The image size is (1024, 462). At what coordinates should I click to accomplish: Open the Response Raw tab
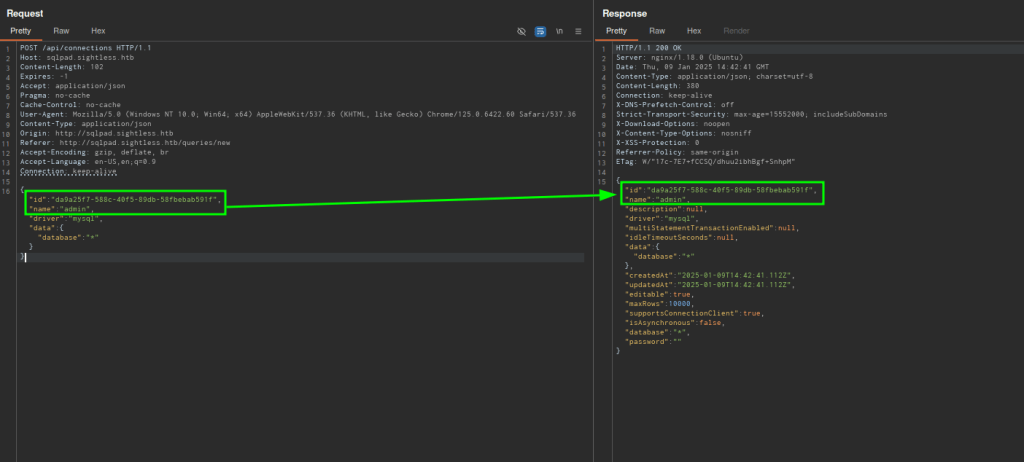tap(657, 31)
